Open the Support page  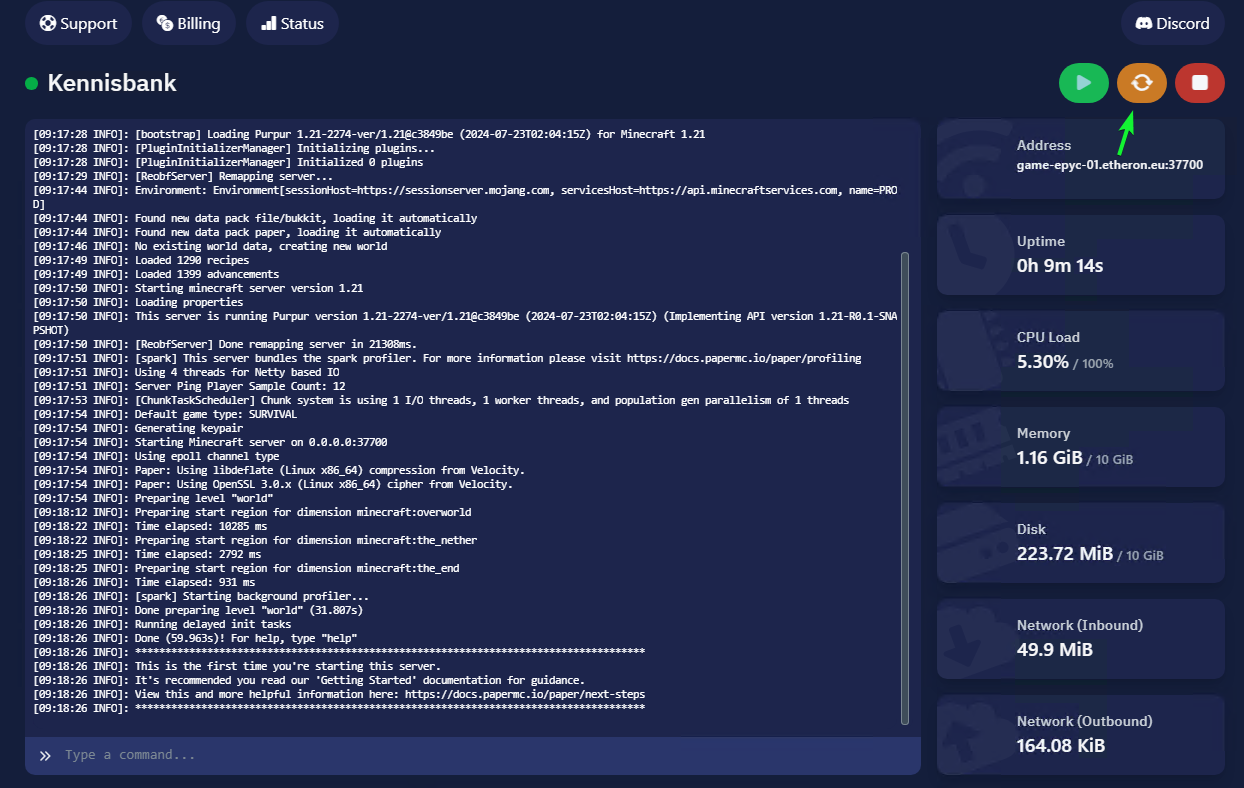79,23
